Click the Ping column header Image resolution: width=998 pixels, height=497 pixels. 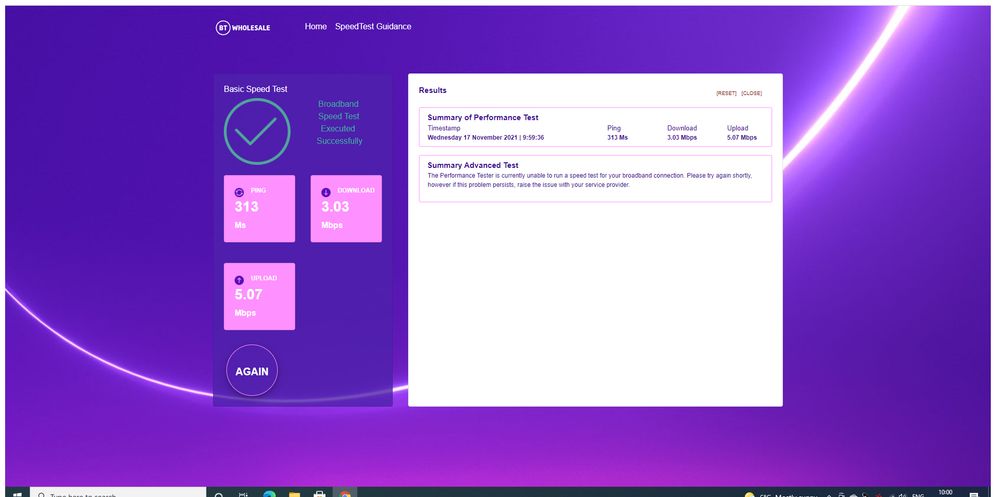(x=614, y=129)
